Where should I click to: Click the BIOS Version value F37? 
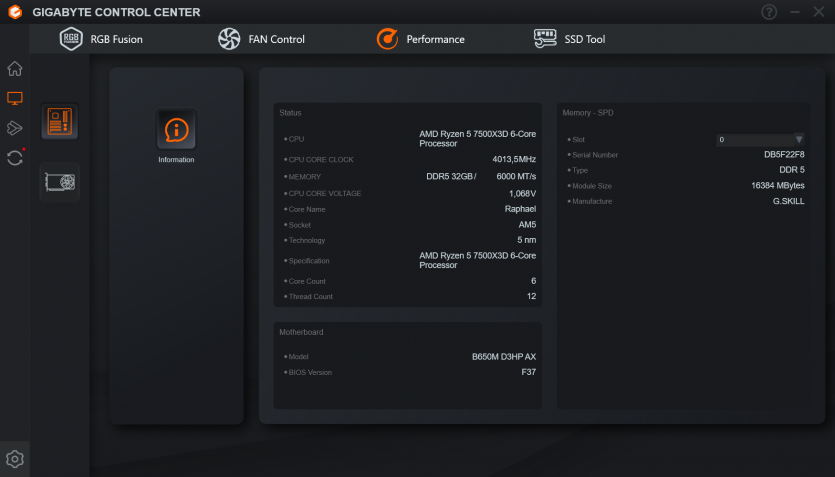tap(528, 372)
